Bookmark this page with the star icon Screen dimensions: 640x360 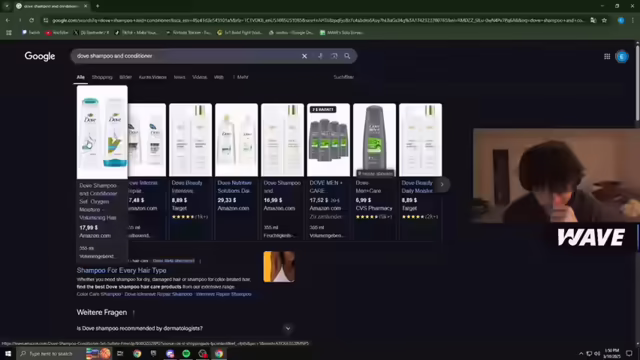[x=604, y=20]
